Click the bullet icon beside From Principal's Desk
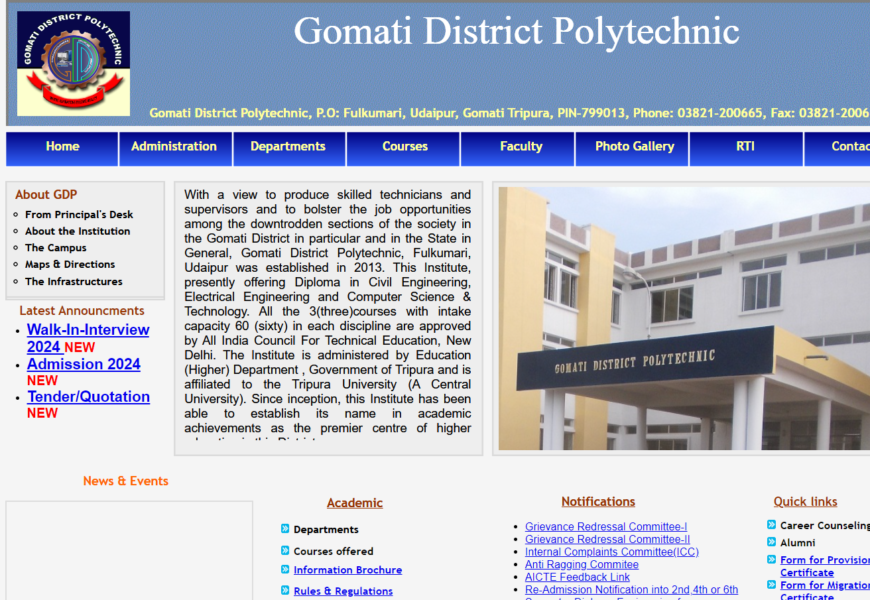The height and width of the screenshot is (600, 870). click(16, 215)
